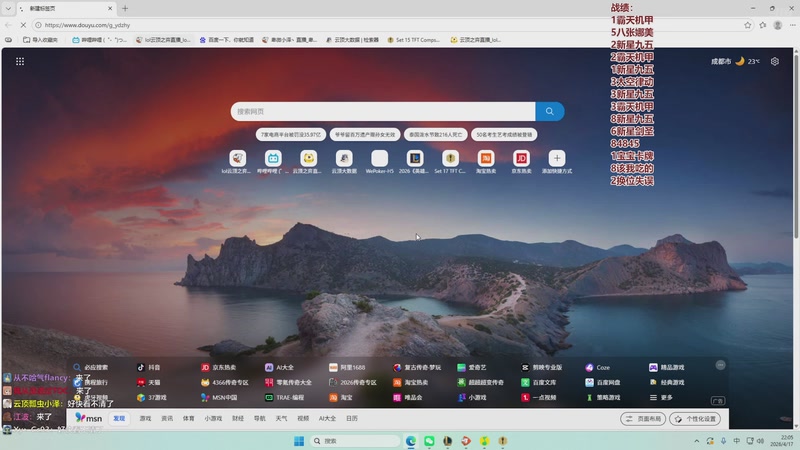Open the Bilibili quick link tile
The image size is (800, 450).
(x=273, y=159)
